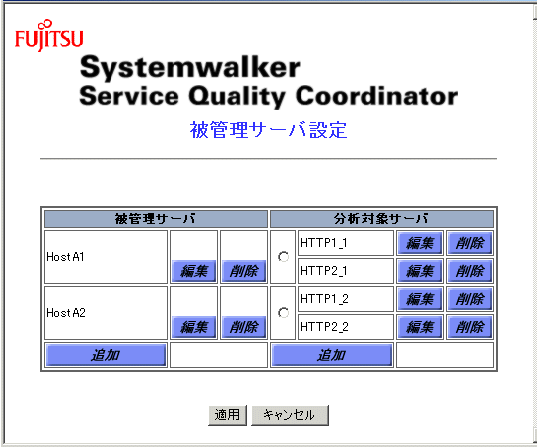Click the HTTP2_1 cell text
Image resolution: width=537 pixels, height=447 pixels.
[x=324, y=271]
